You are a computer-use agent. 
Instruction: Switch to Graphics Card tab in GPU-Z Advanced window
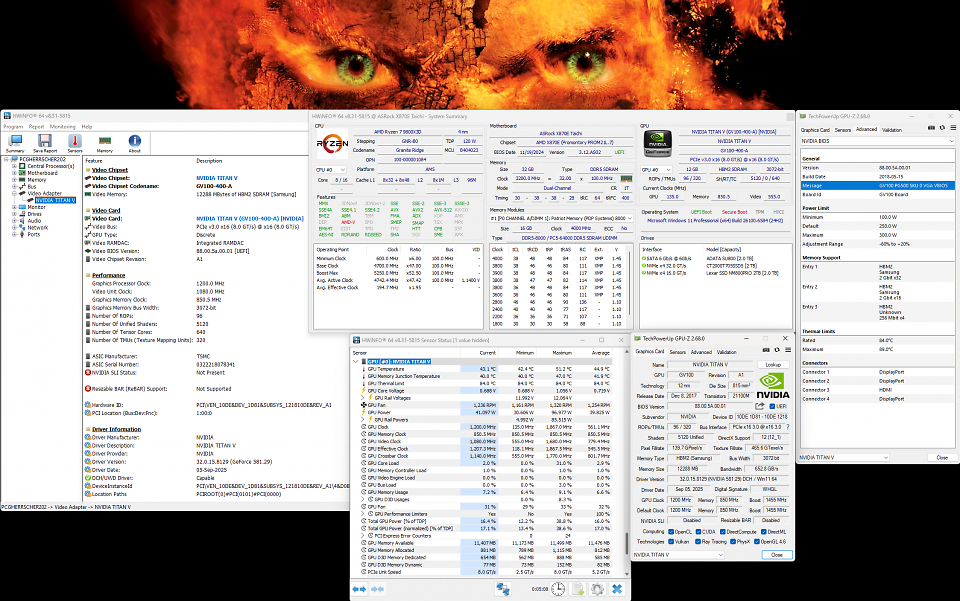click(815, 130)
